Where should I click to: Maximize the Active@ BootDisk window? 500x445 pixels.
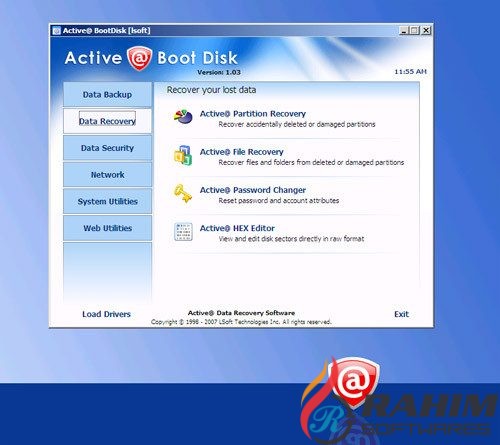coord(414,31)
